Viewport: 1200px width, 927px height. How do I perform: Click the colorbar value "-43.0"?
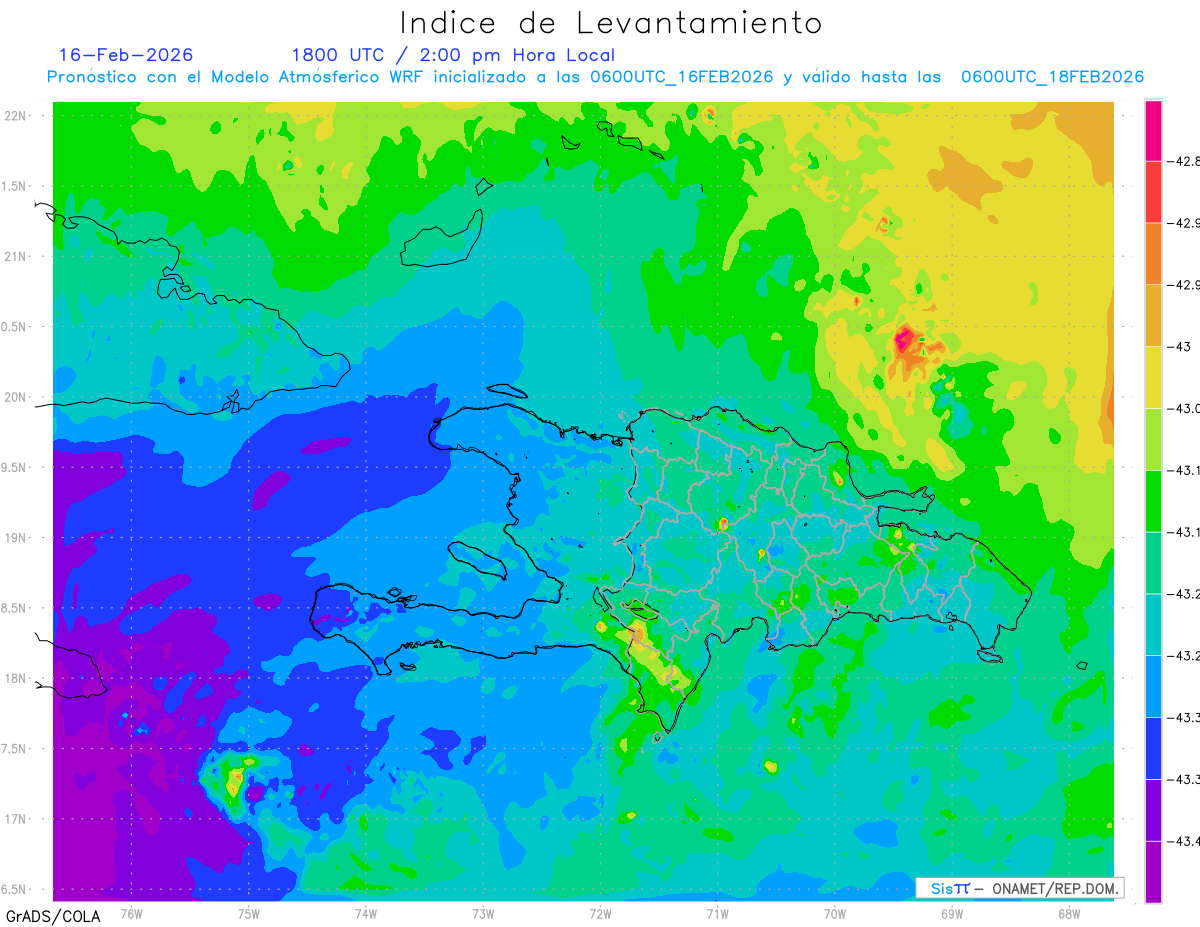pos(1185,408)
